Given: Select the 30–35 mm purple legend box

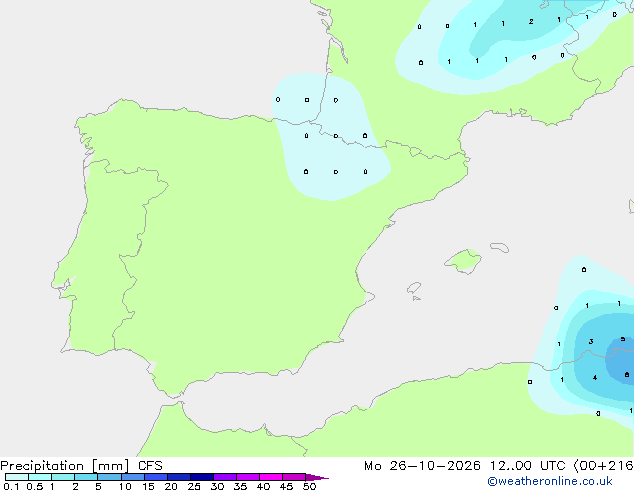Looking at the screenshot, I should click(x=225, y=477).
